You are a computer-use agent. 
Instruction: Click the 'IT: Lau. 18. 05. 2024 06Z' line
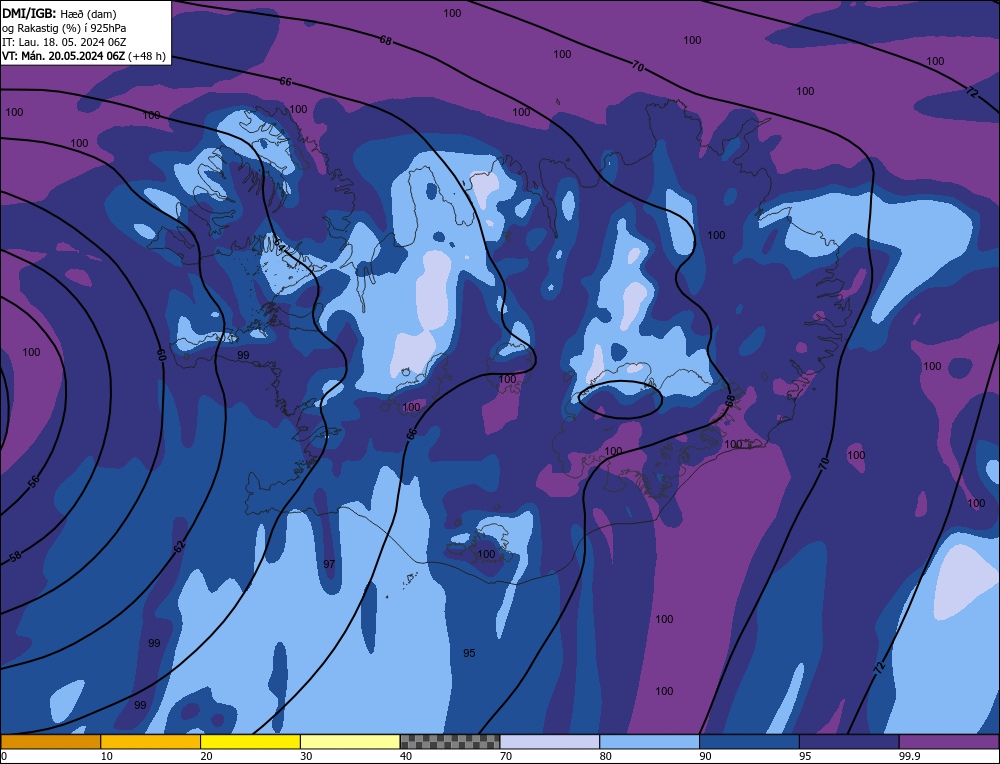pos(64,42)
